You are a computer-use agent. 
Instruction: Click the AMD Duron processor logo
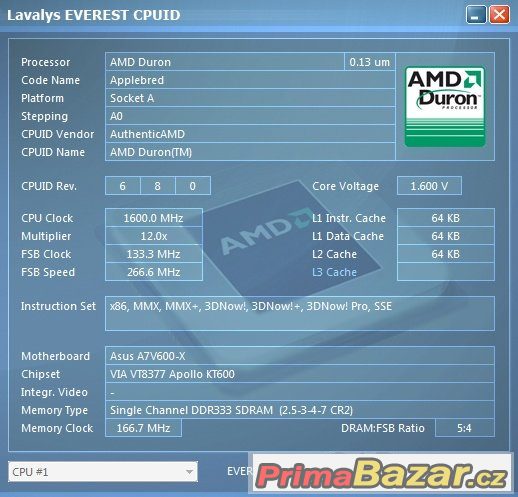pos(445,107)
